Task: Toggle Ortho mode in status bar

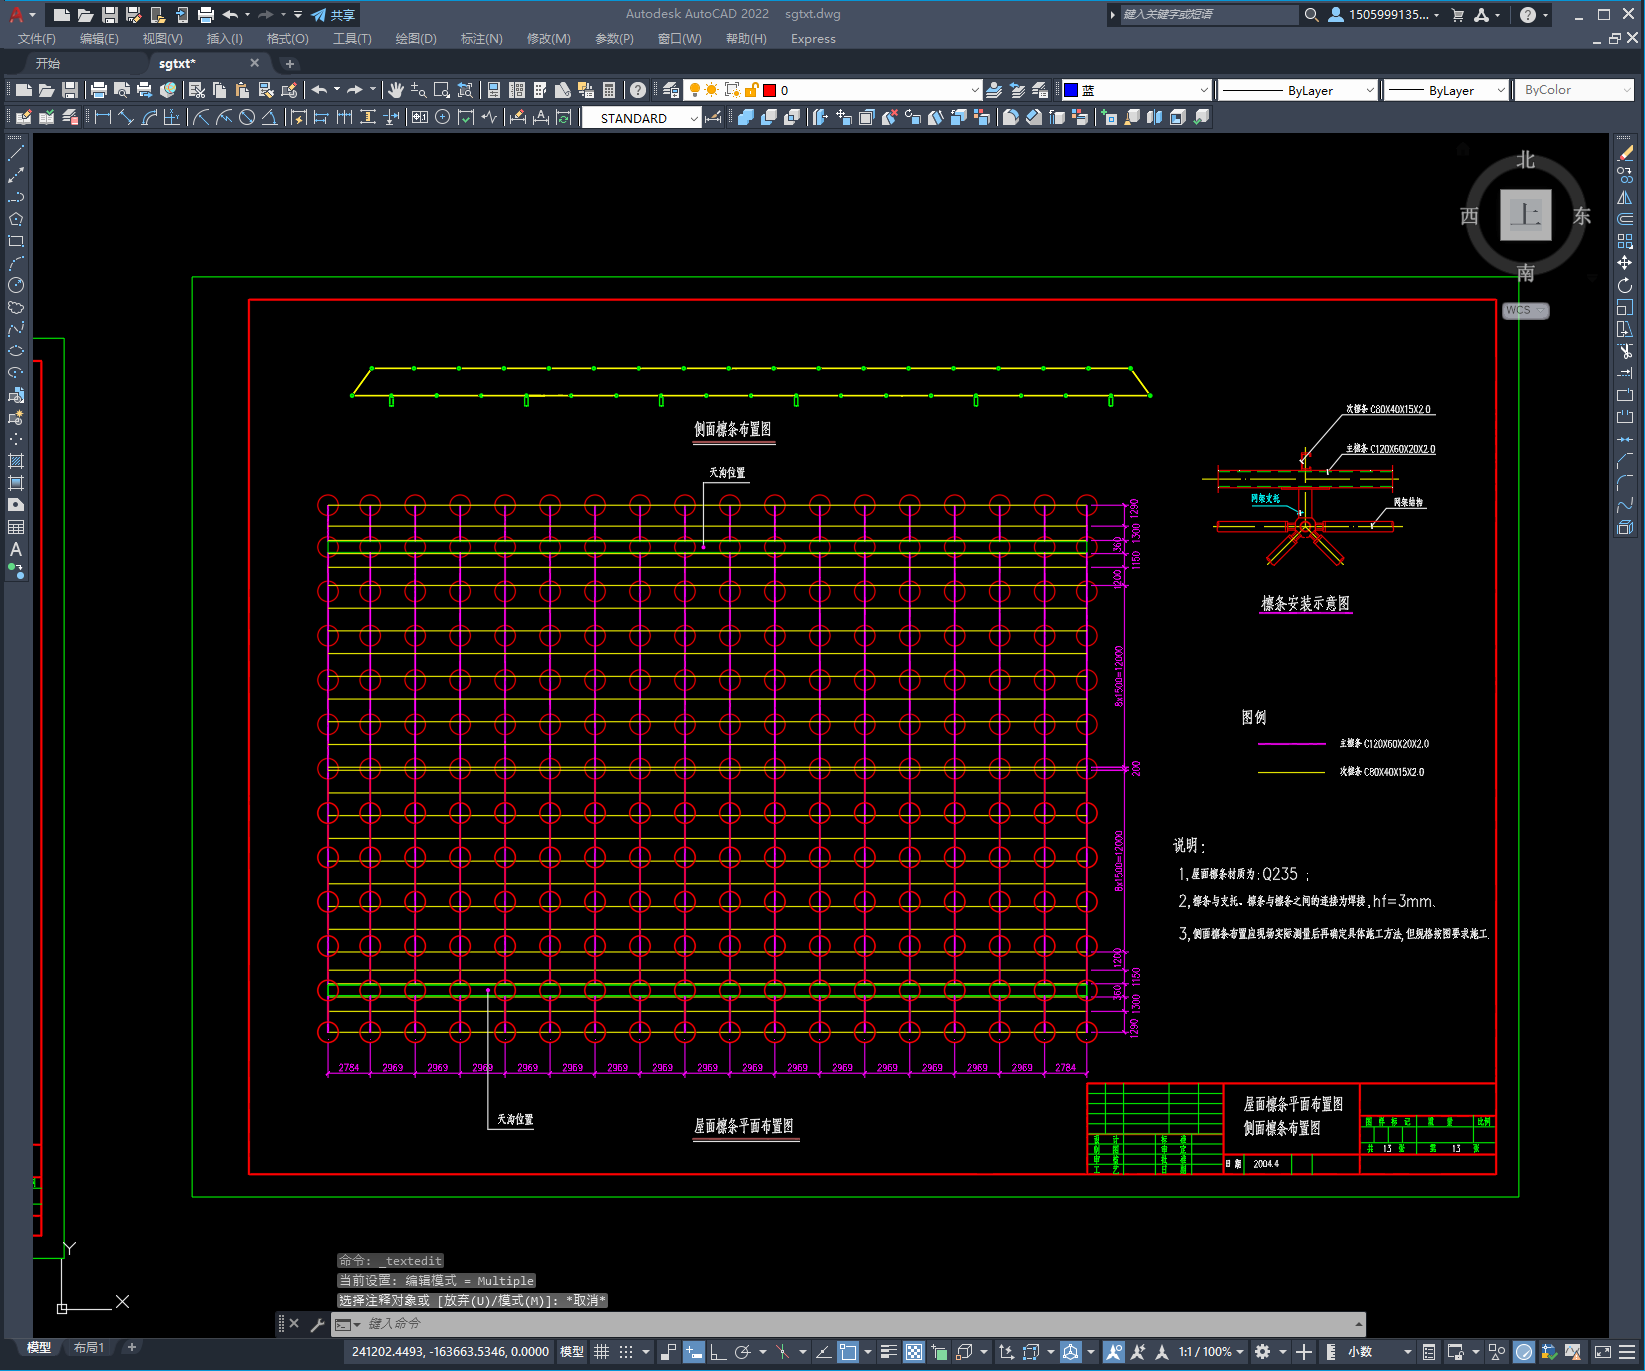Action: coord(718,1352)
